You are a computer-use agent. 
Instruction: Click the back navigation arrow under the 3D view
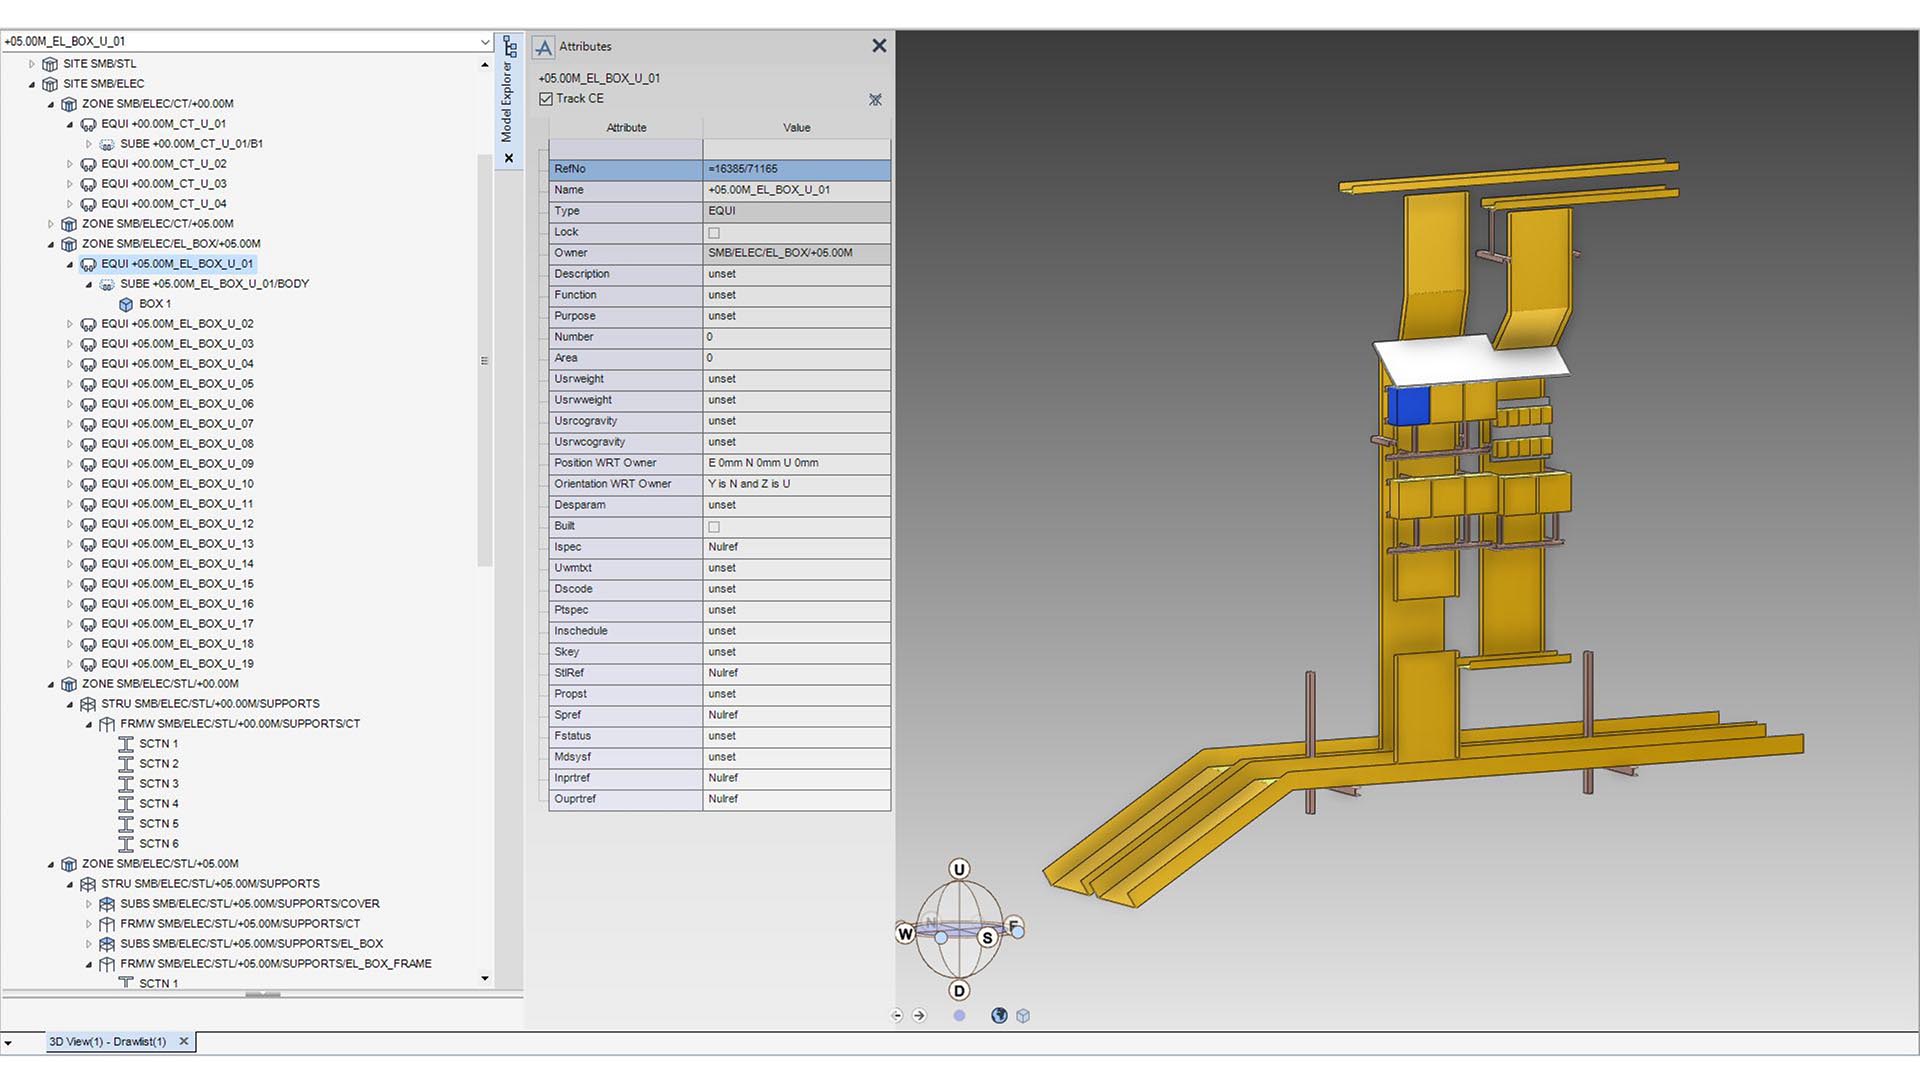click(896, 1015)
